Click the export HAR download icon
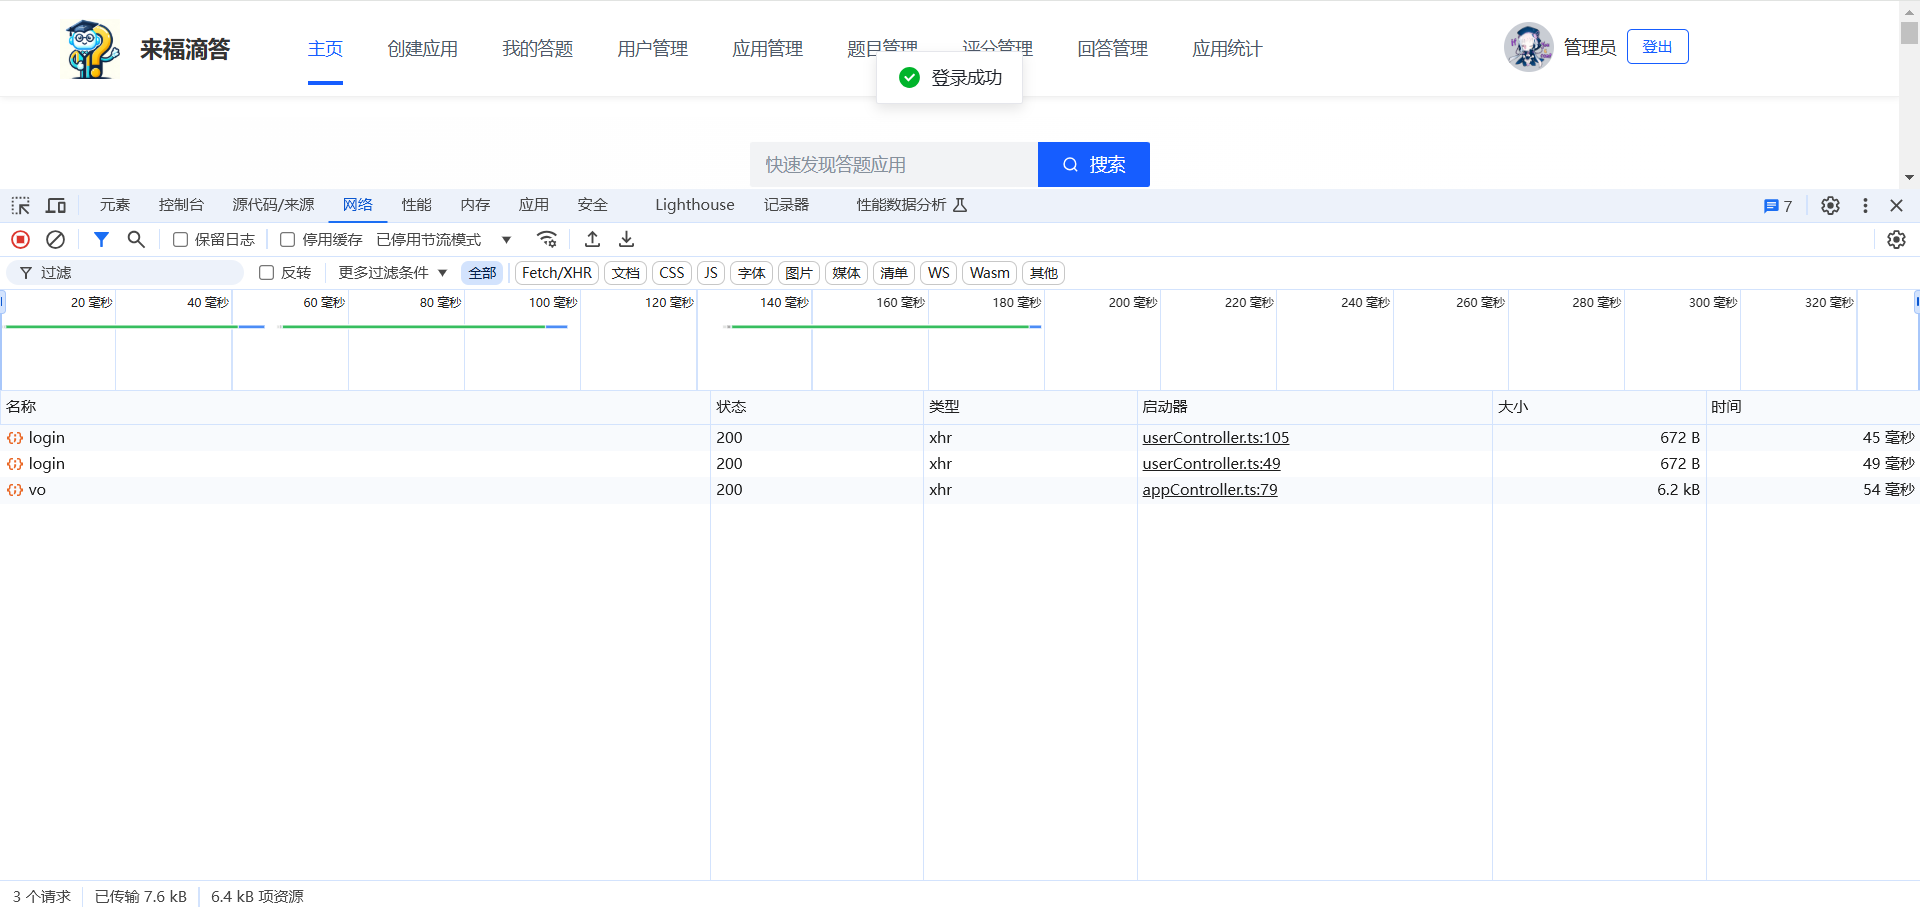 pyautogui.click(x=627, y=240)
